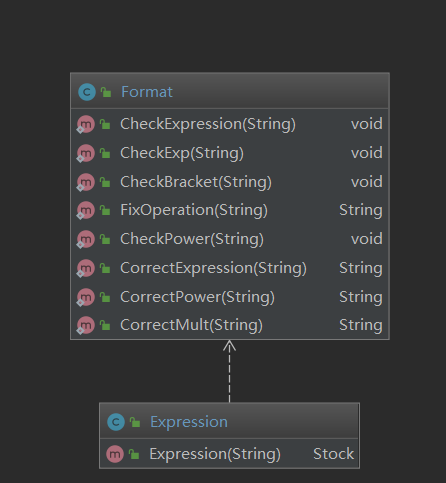Image resolution: width=446 pixels, height=483 pixels.
Task: Click the method icon beside CheckExpression(String)
Action: coord(85,124)
